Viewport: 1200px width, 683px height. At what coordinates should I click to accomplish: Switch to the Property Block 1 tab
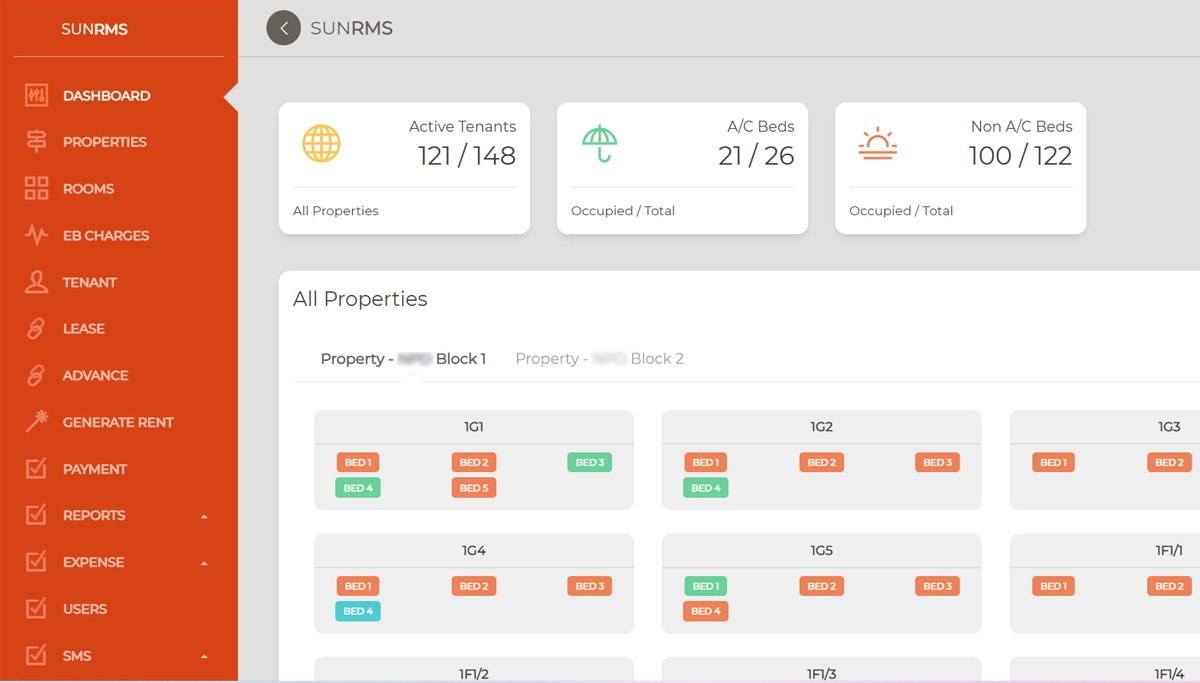[403, 358]
